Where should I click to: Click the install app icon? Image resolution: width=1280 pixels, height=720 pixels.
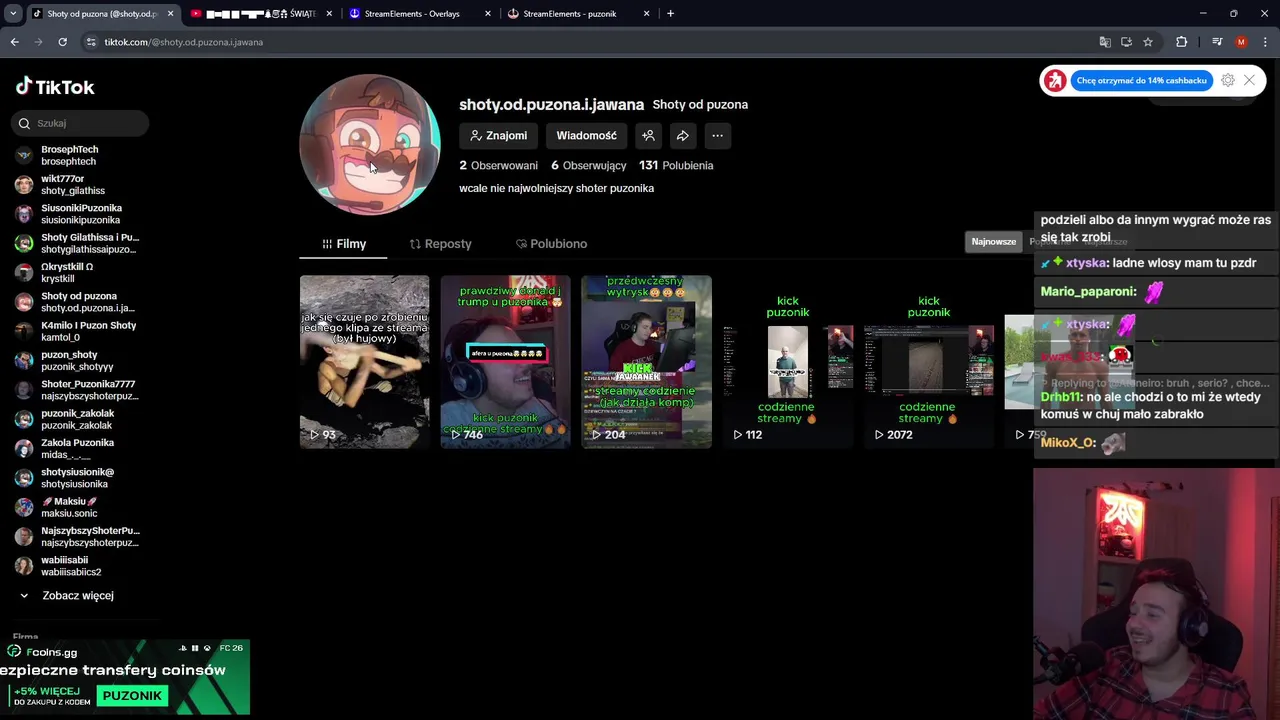(x=1126, y=42)
